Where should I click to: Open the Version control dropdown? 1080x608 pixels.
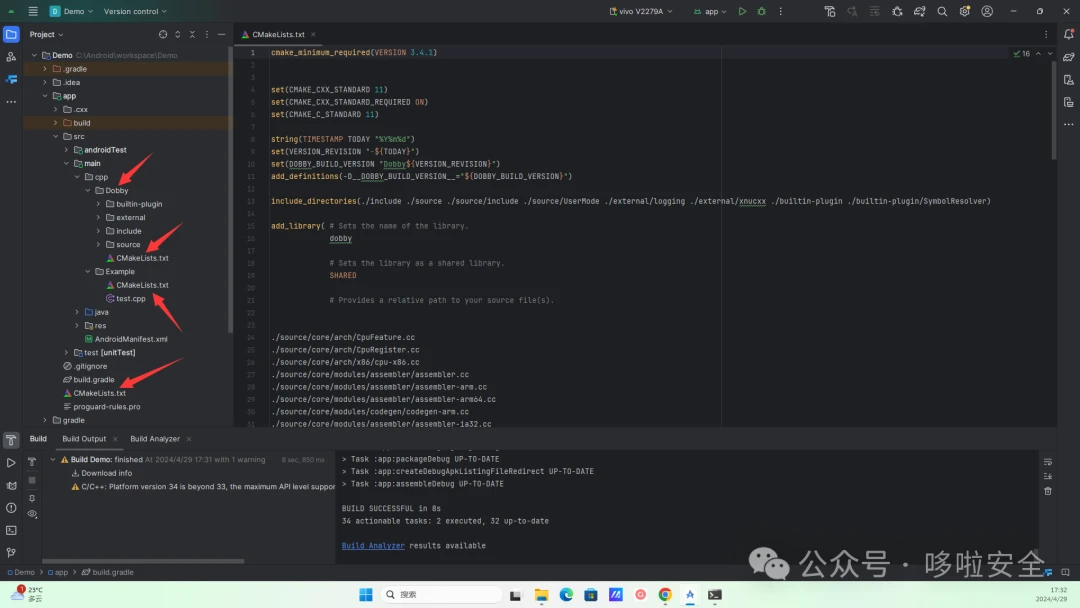pos(135,12)
